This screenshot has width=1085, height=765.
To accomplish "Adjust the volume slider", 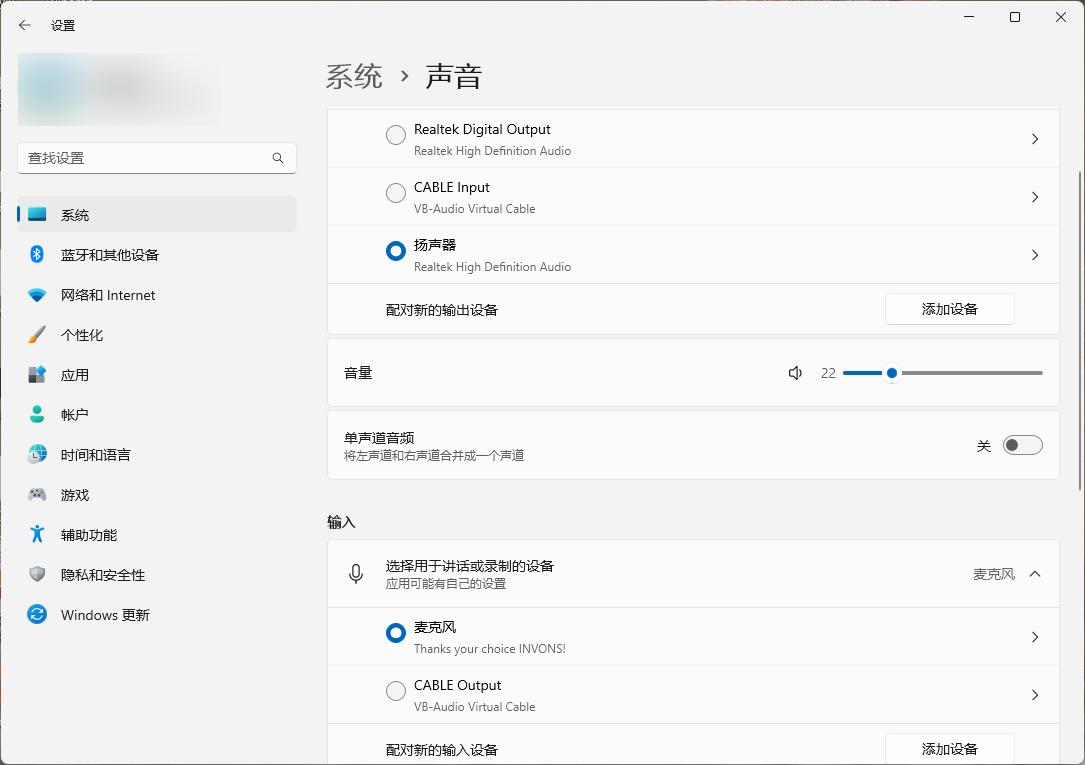I will pos(891,372).
